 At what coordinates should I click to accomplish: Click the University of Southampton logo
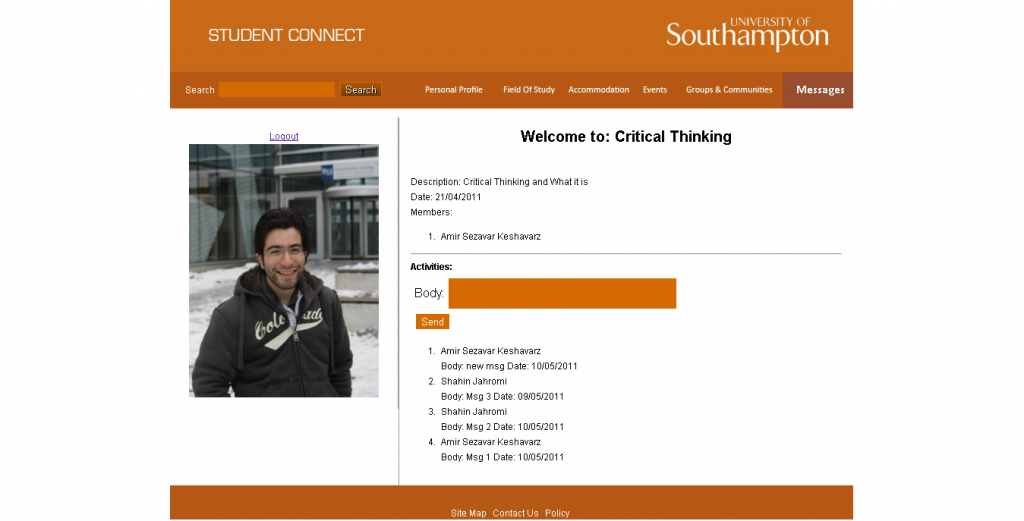746,35
